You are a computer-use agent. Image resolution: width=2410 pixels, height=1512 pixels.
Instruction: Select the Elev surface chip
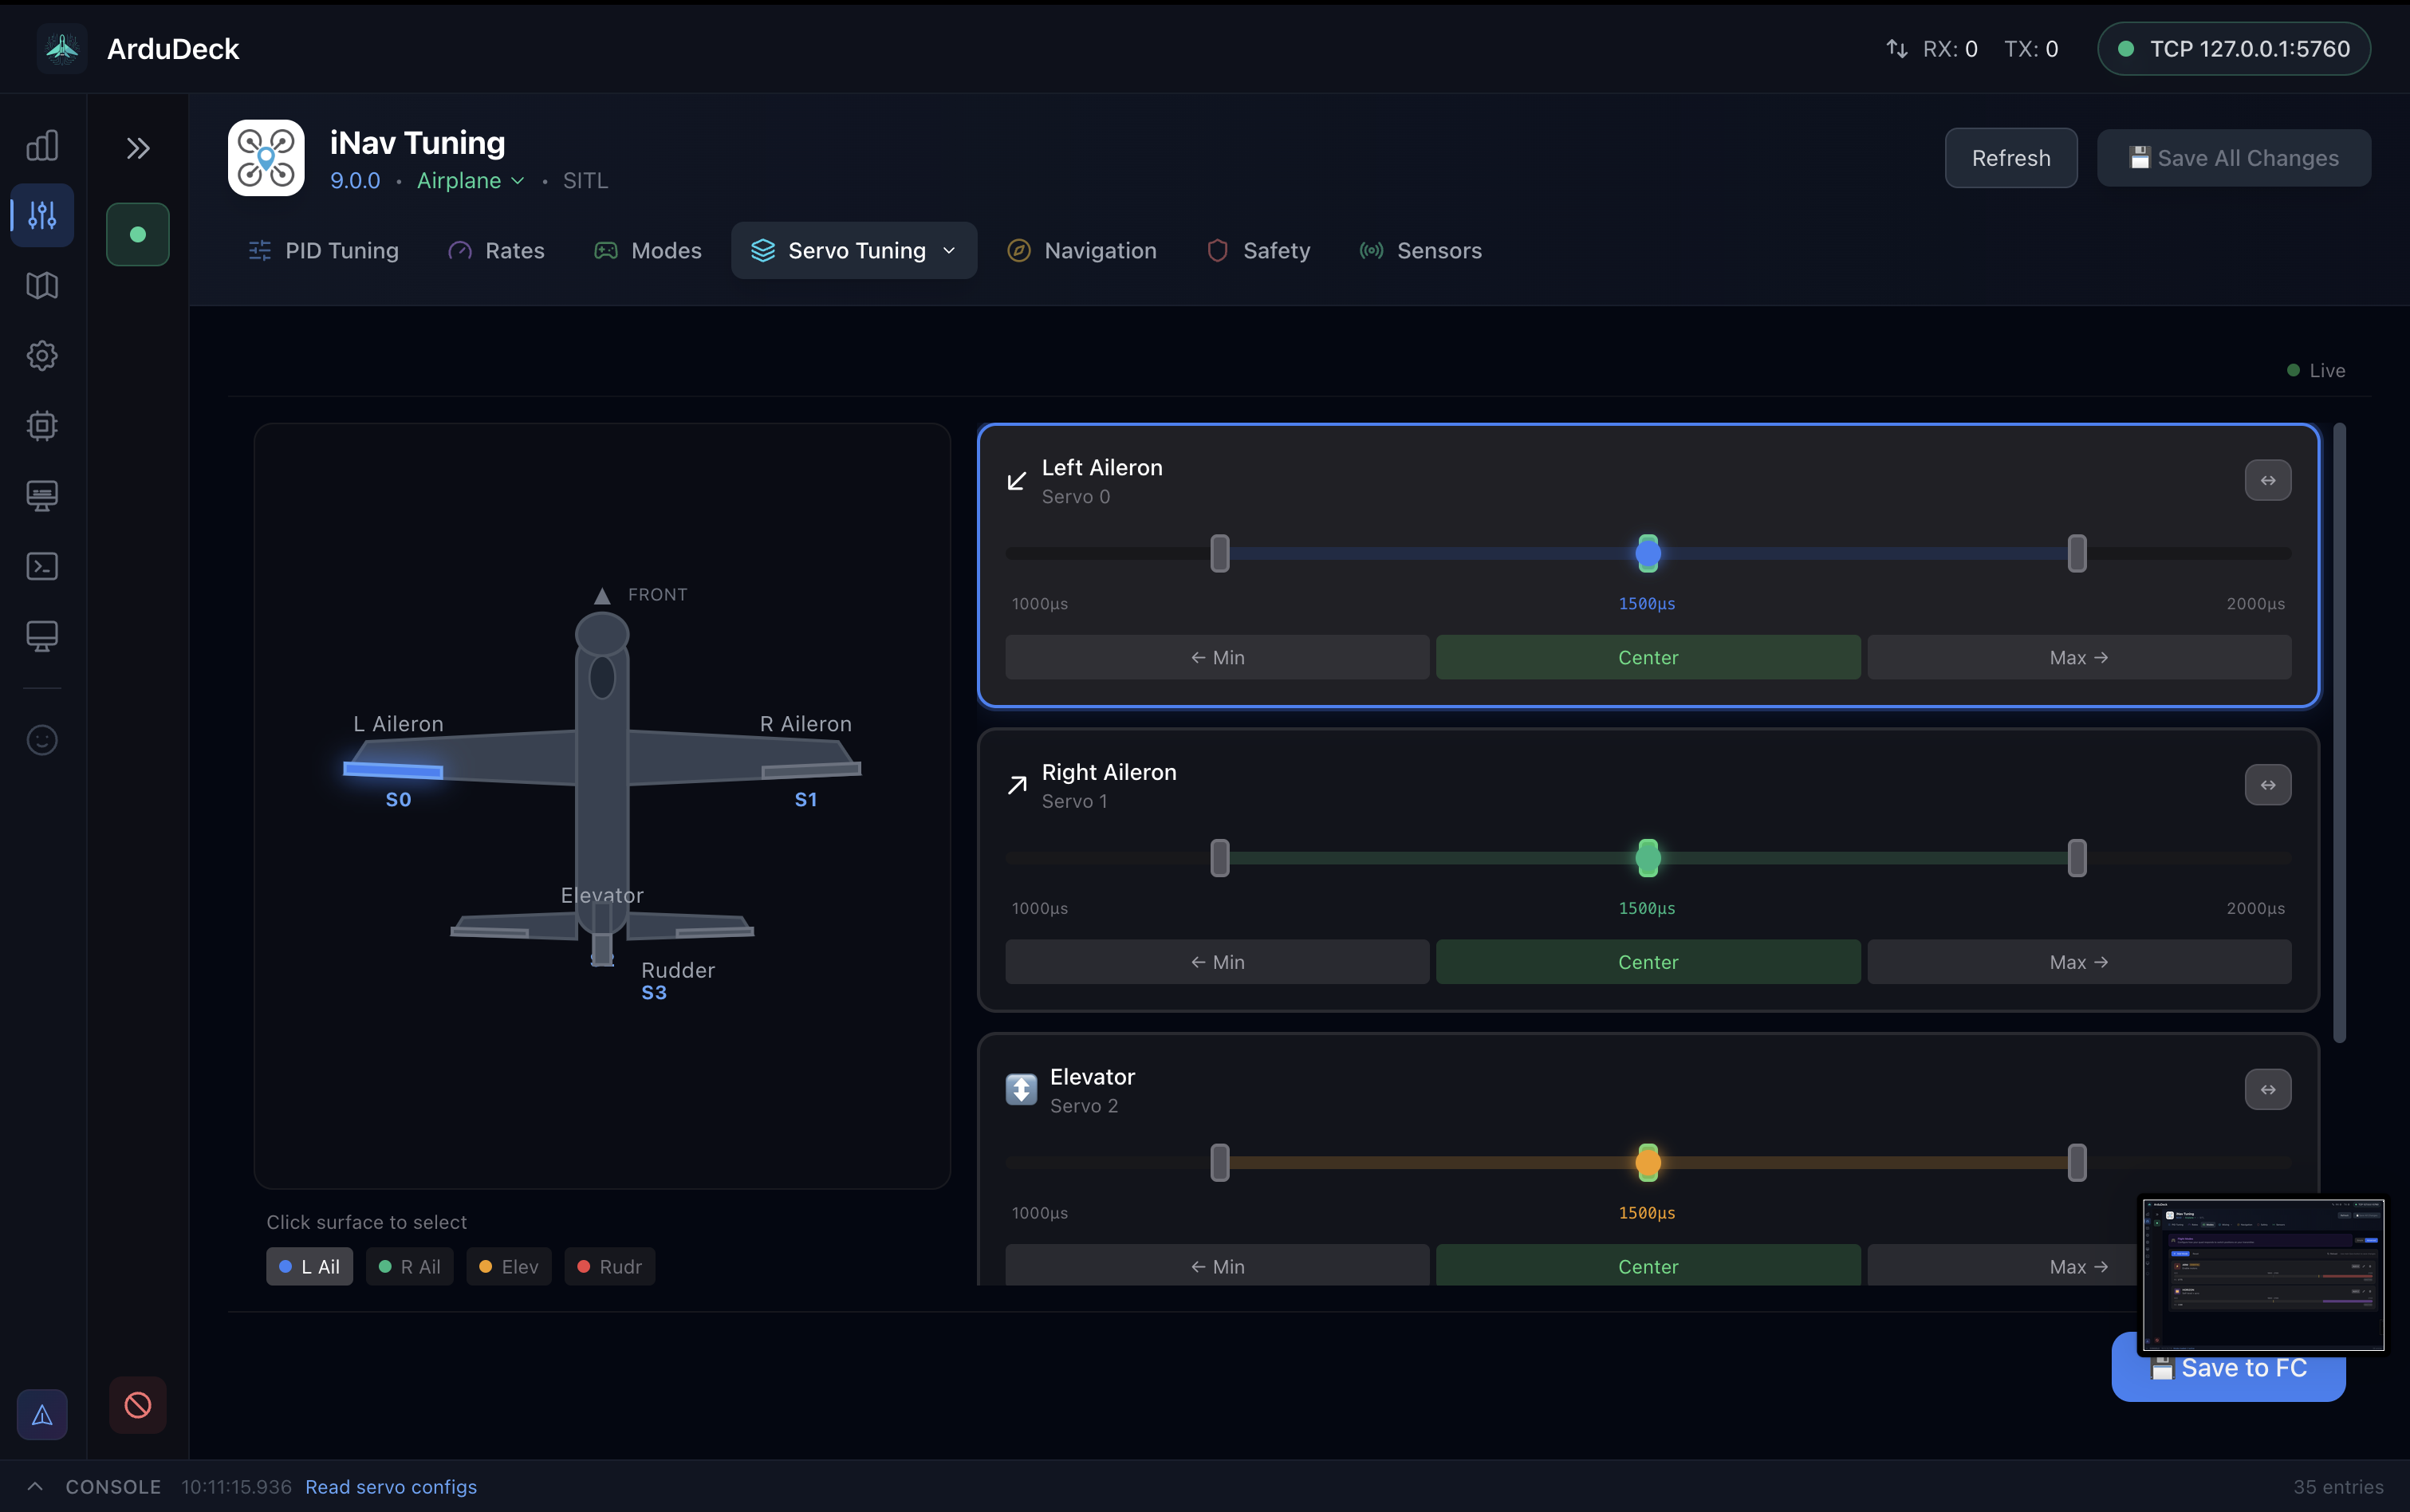pyautogui.click(x=509, y=1267)
